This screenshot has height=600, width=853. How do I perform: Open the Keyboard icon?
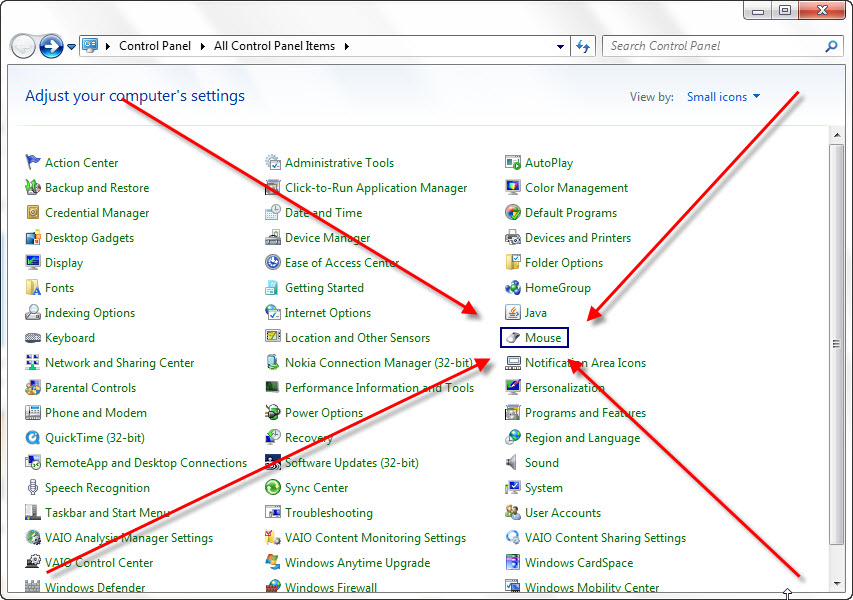(33, 337)
